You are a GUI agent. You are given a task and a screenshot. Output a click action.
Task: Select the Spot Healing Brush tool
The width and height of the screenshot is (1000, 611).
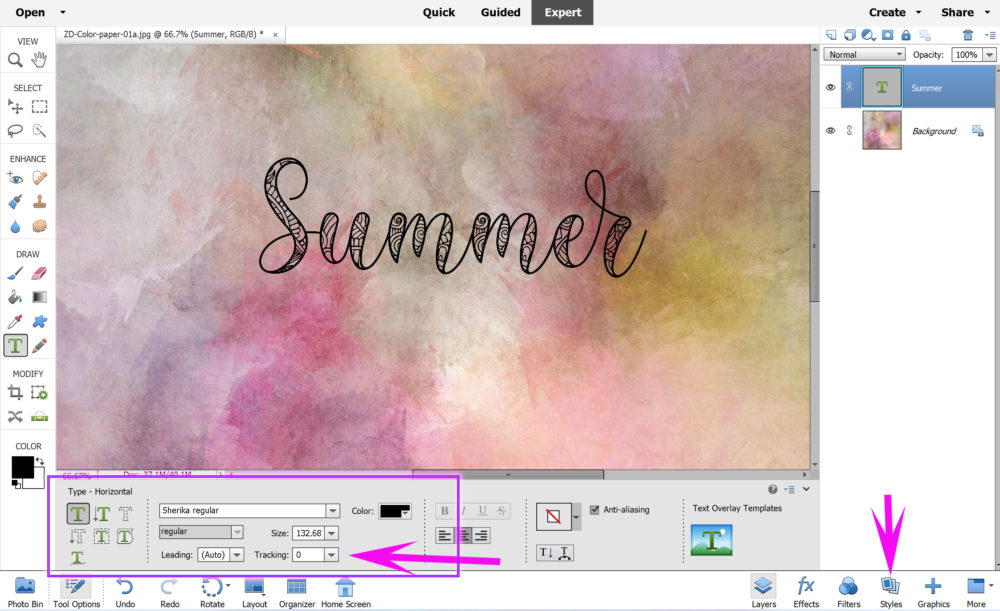[x=40, y=178]
